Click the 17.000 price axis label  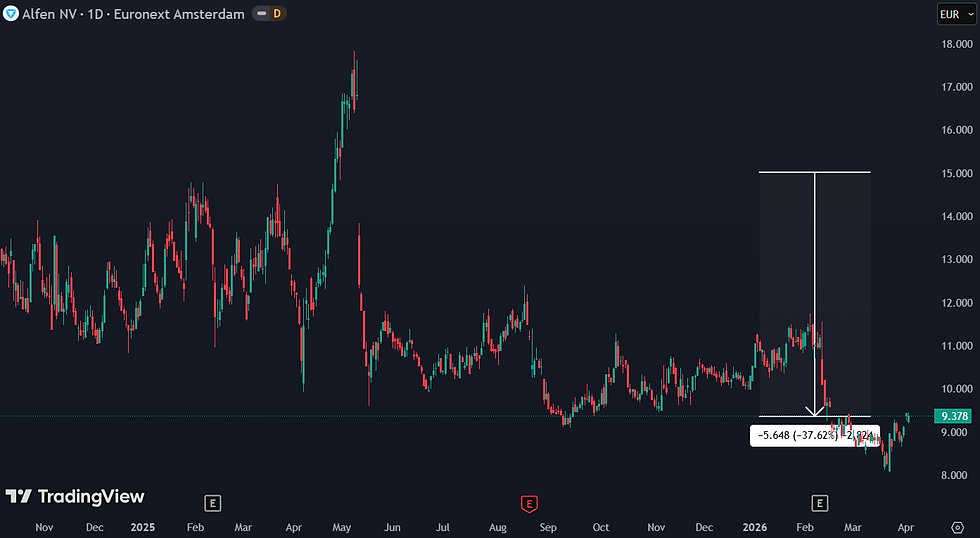[x=957, y=87]
